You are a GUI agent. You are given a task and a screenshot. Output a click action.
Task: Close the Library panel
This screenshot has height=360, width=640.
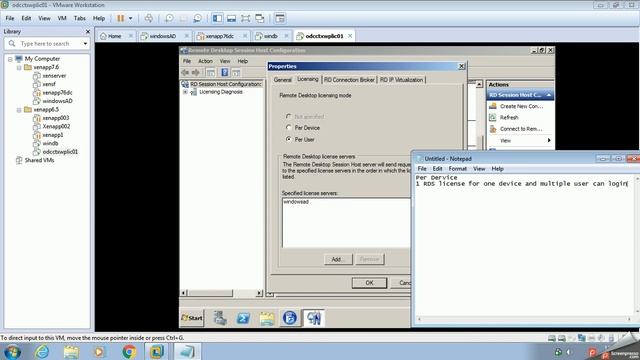click(x=88, y=31)
